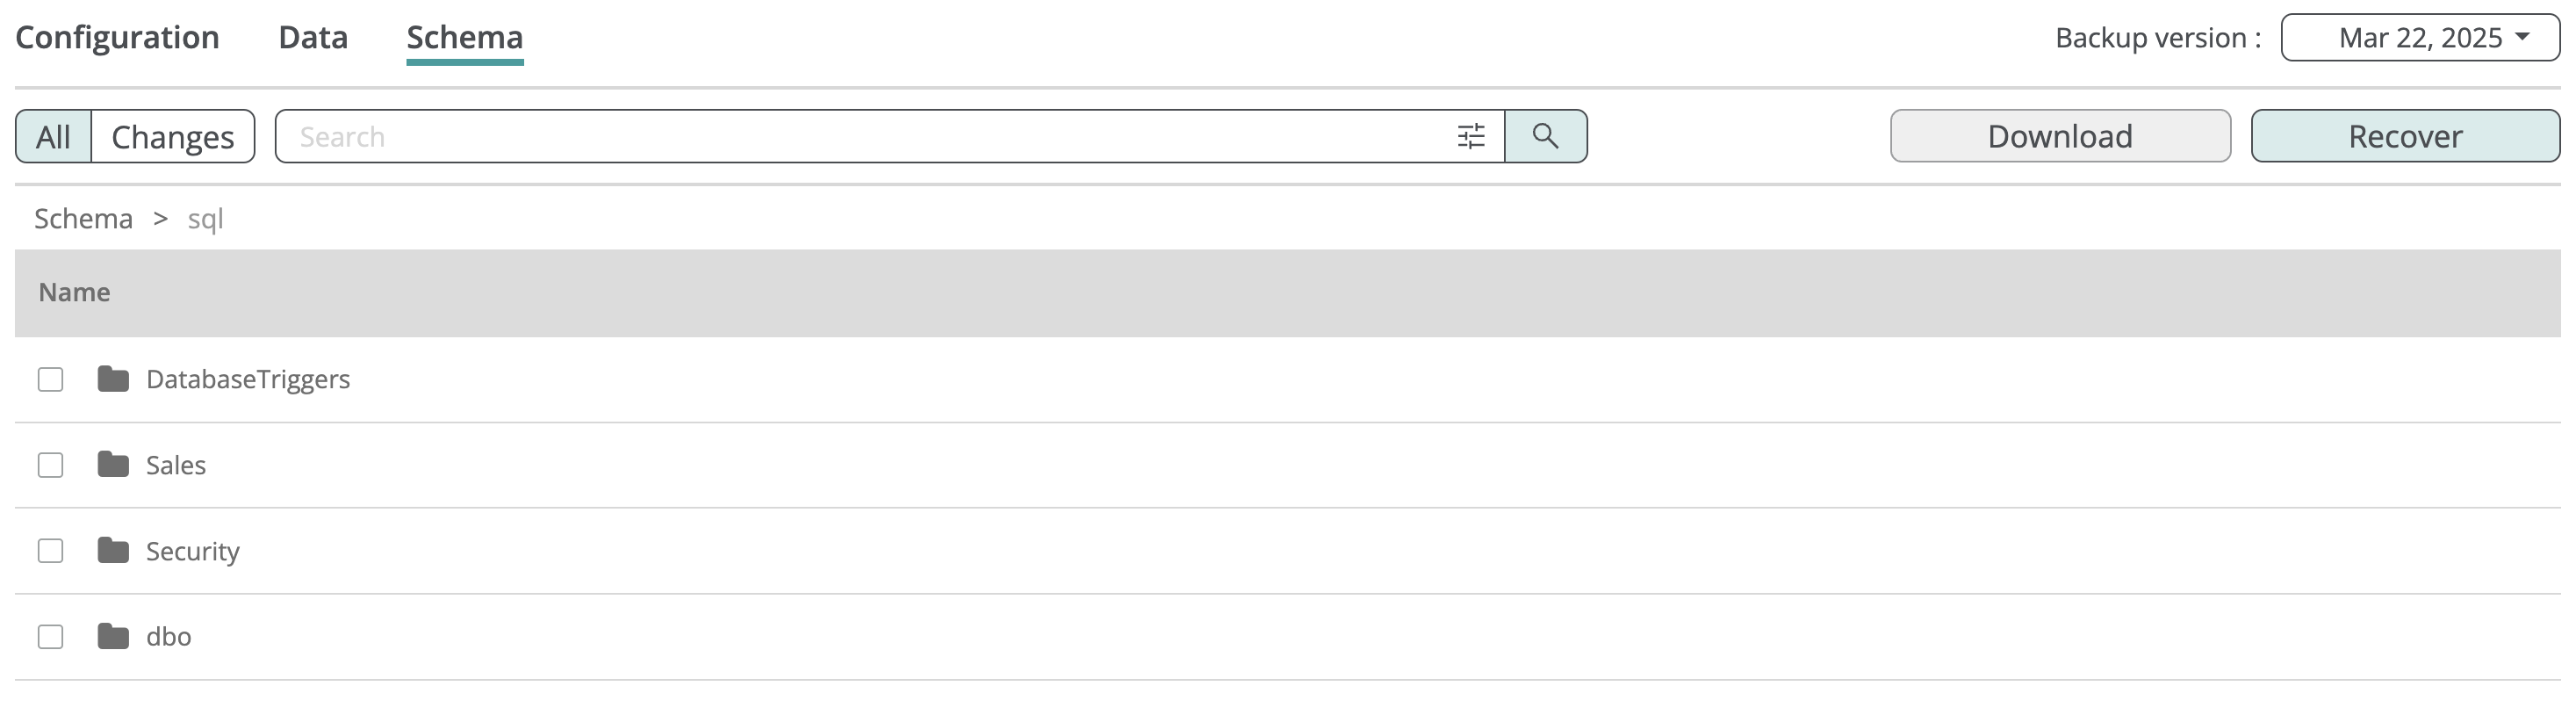Click the DatabaseTriggers folder icon

pyautogui.click(x=113, y=379)
